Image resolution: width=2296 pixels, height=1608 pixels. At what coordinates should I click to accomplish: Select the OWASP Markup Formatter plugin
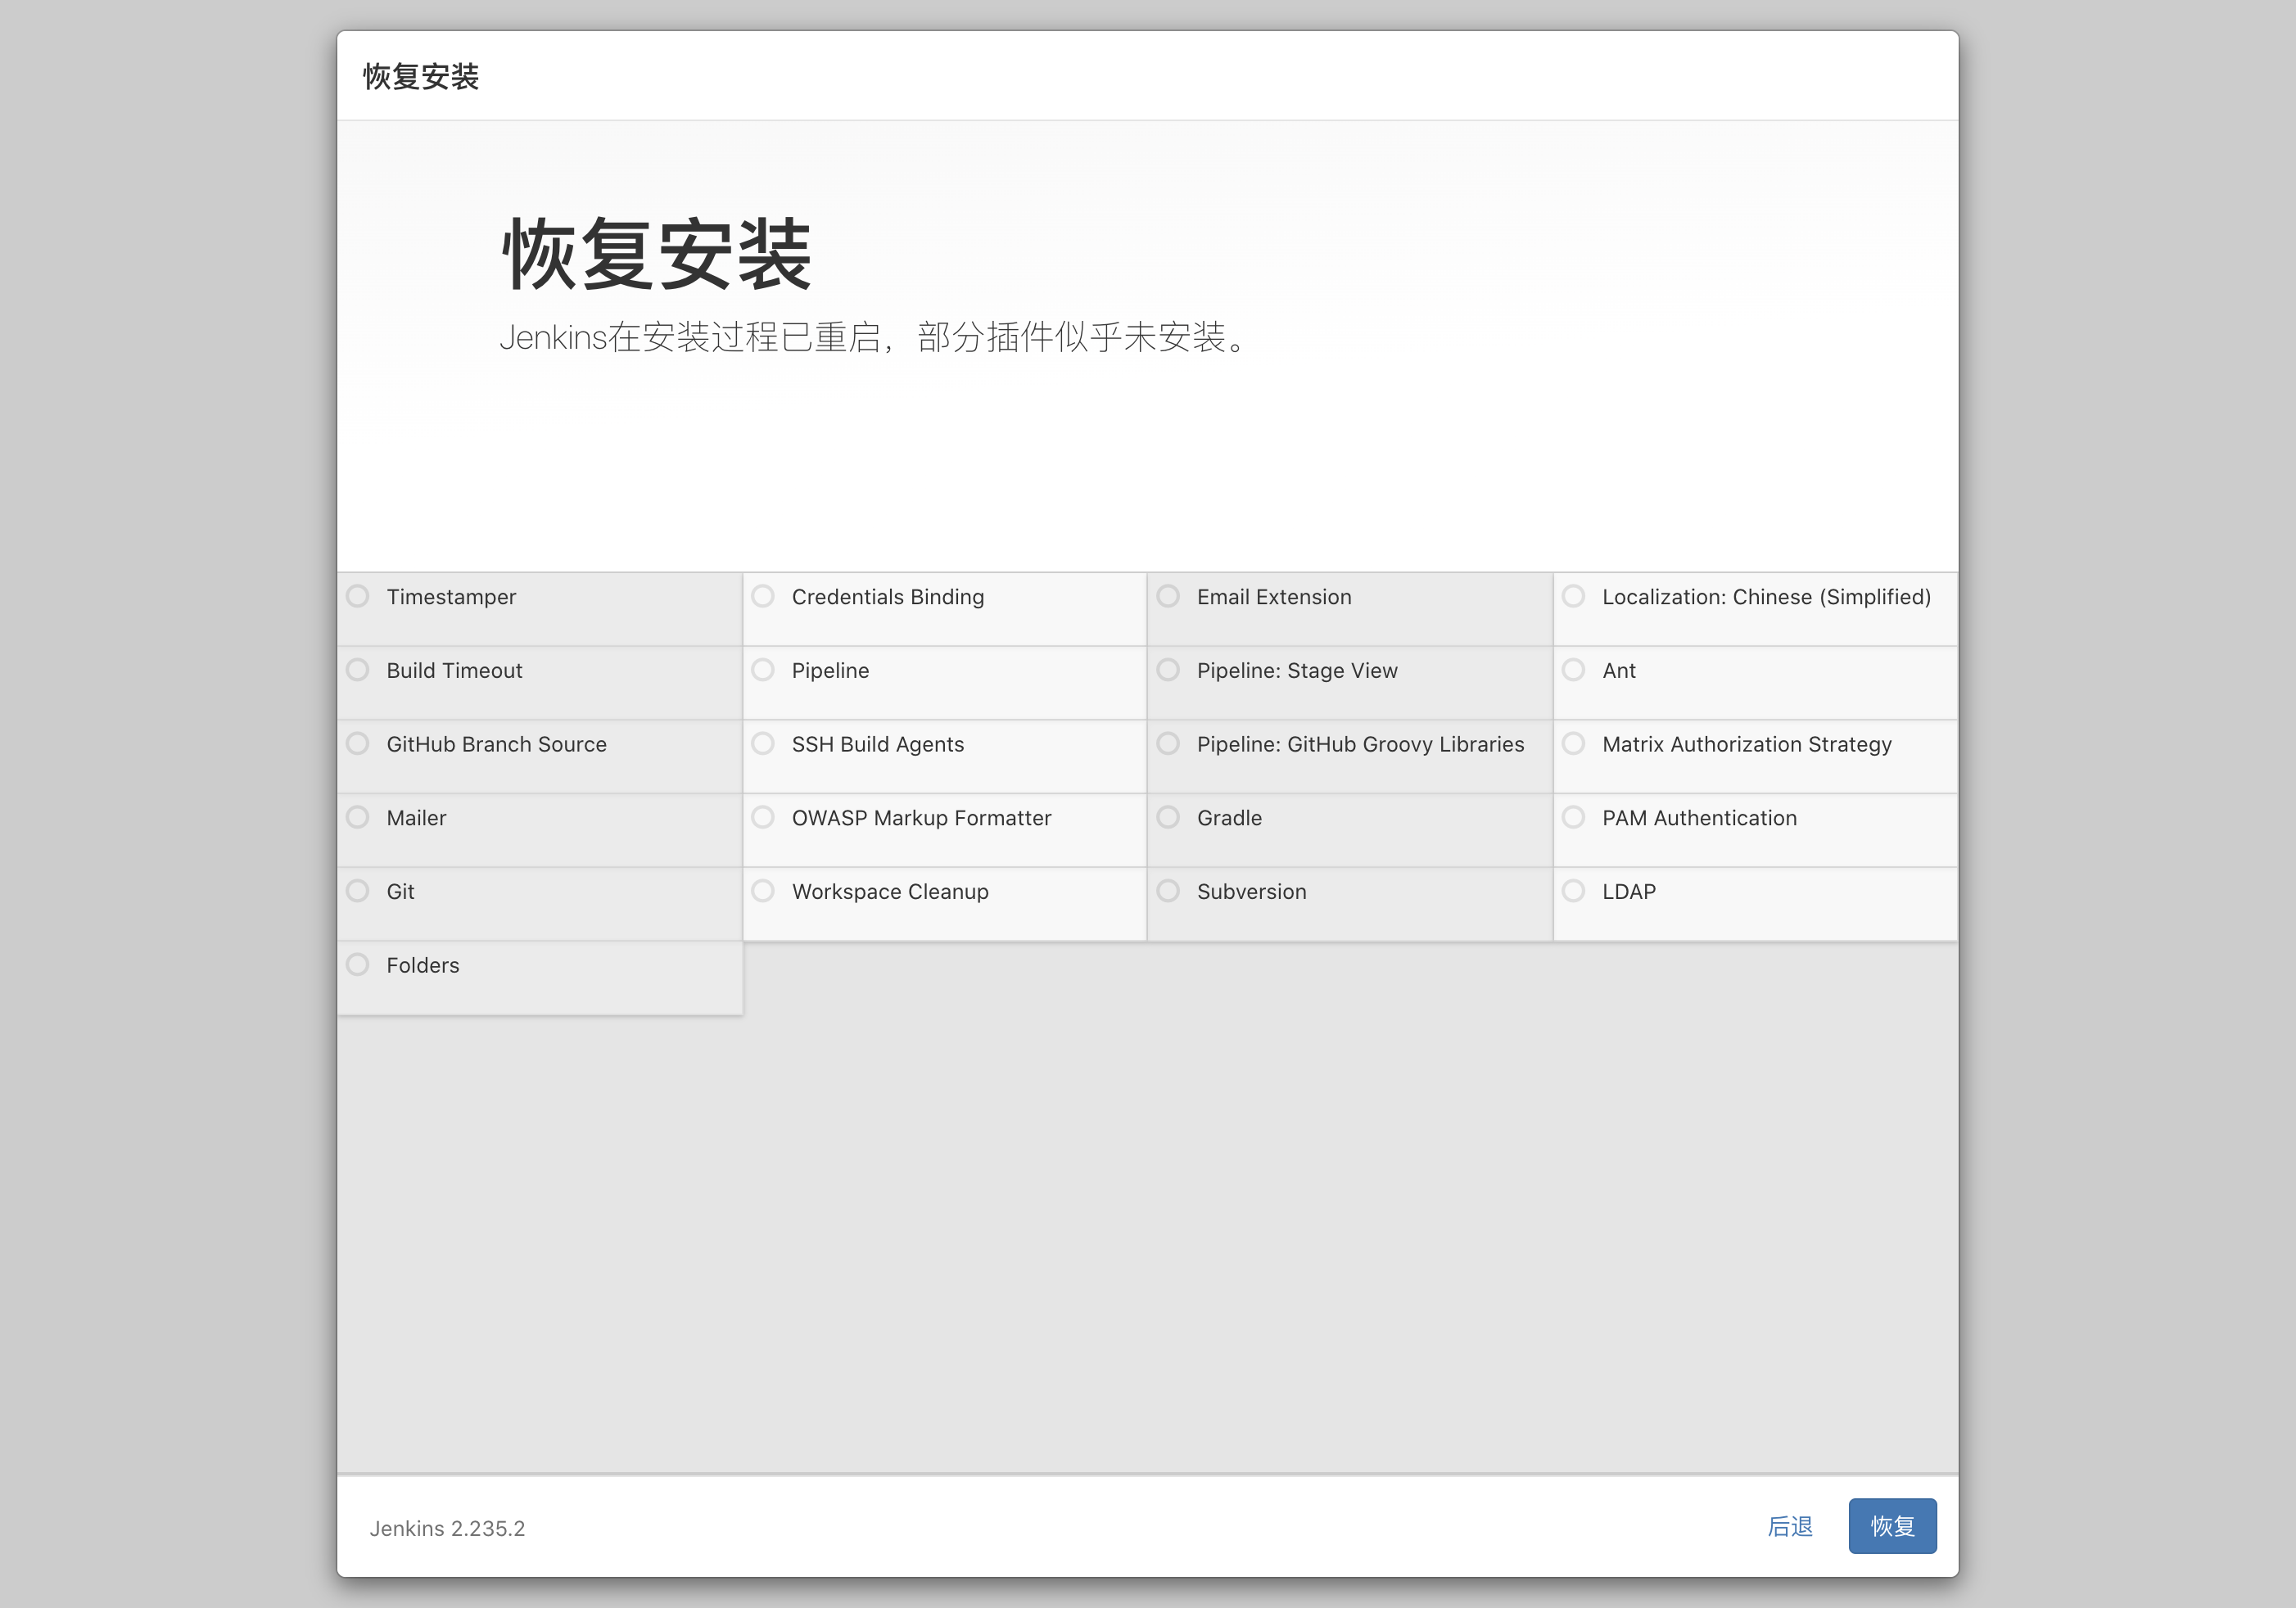click(763, 817)
